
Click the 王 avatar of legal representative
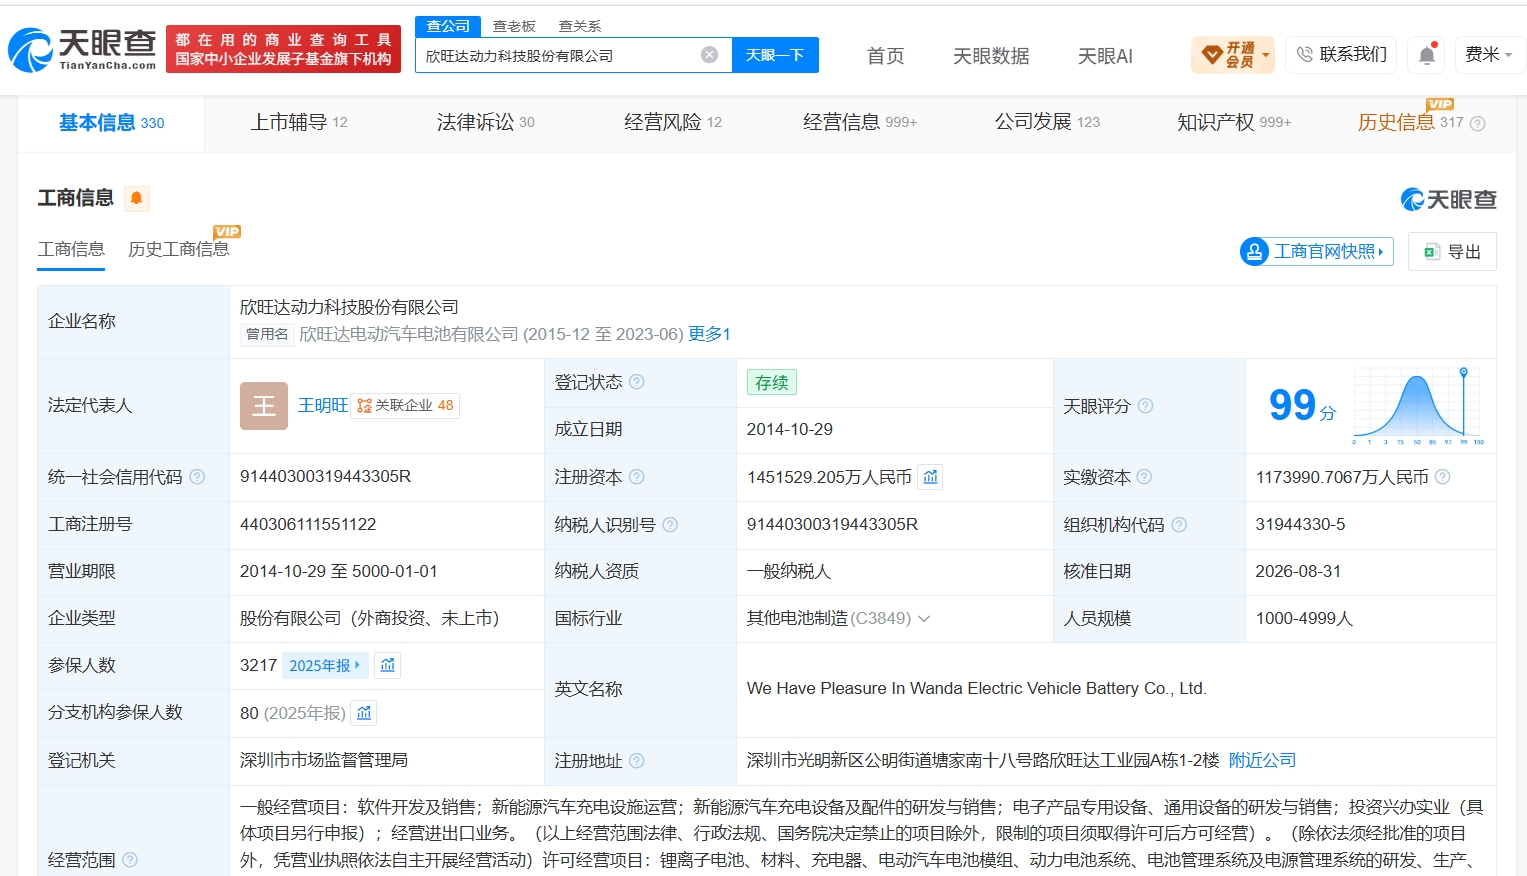[x=264, y=406]
